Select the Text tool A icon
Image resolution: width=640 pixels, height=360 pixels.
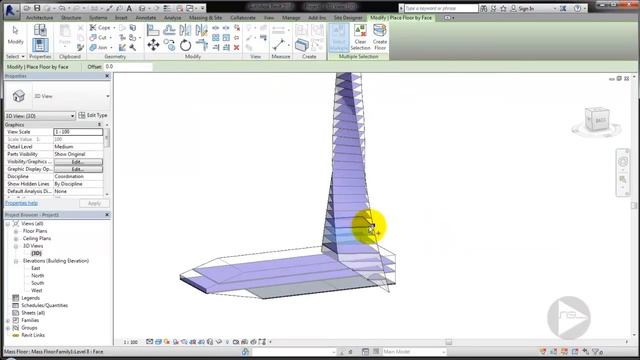(x=129, y=8)
